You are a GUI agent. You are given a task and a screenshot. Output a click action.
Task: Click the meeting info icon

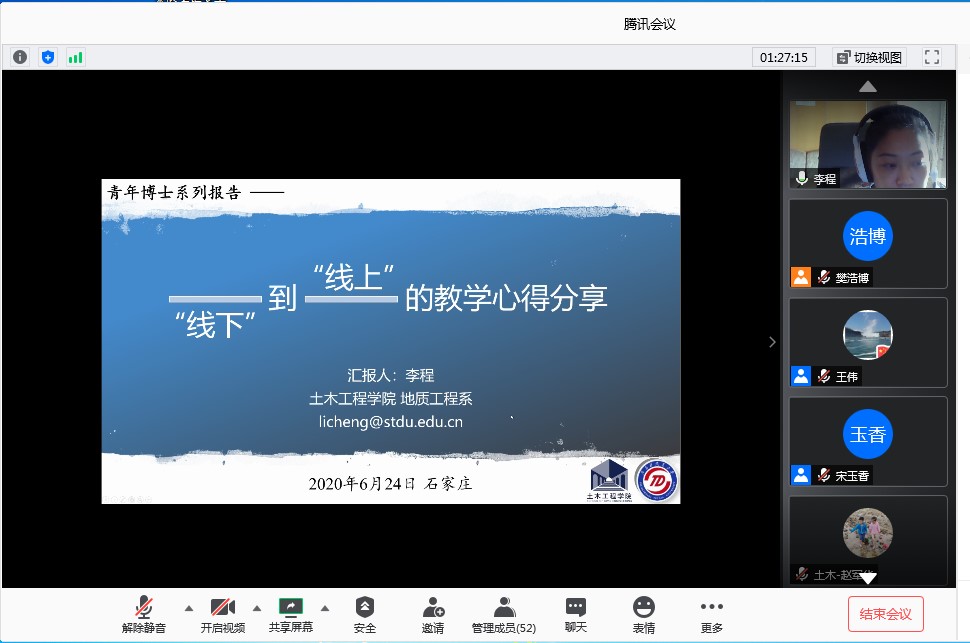click(20, 57)
